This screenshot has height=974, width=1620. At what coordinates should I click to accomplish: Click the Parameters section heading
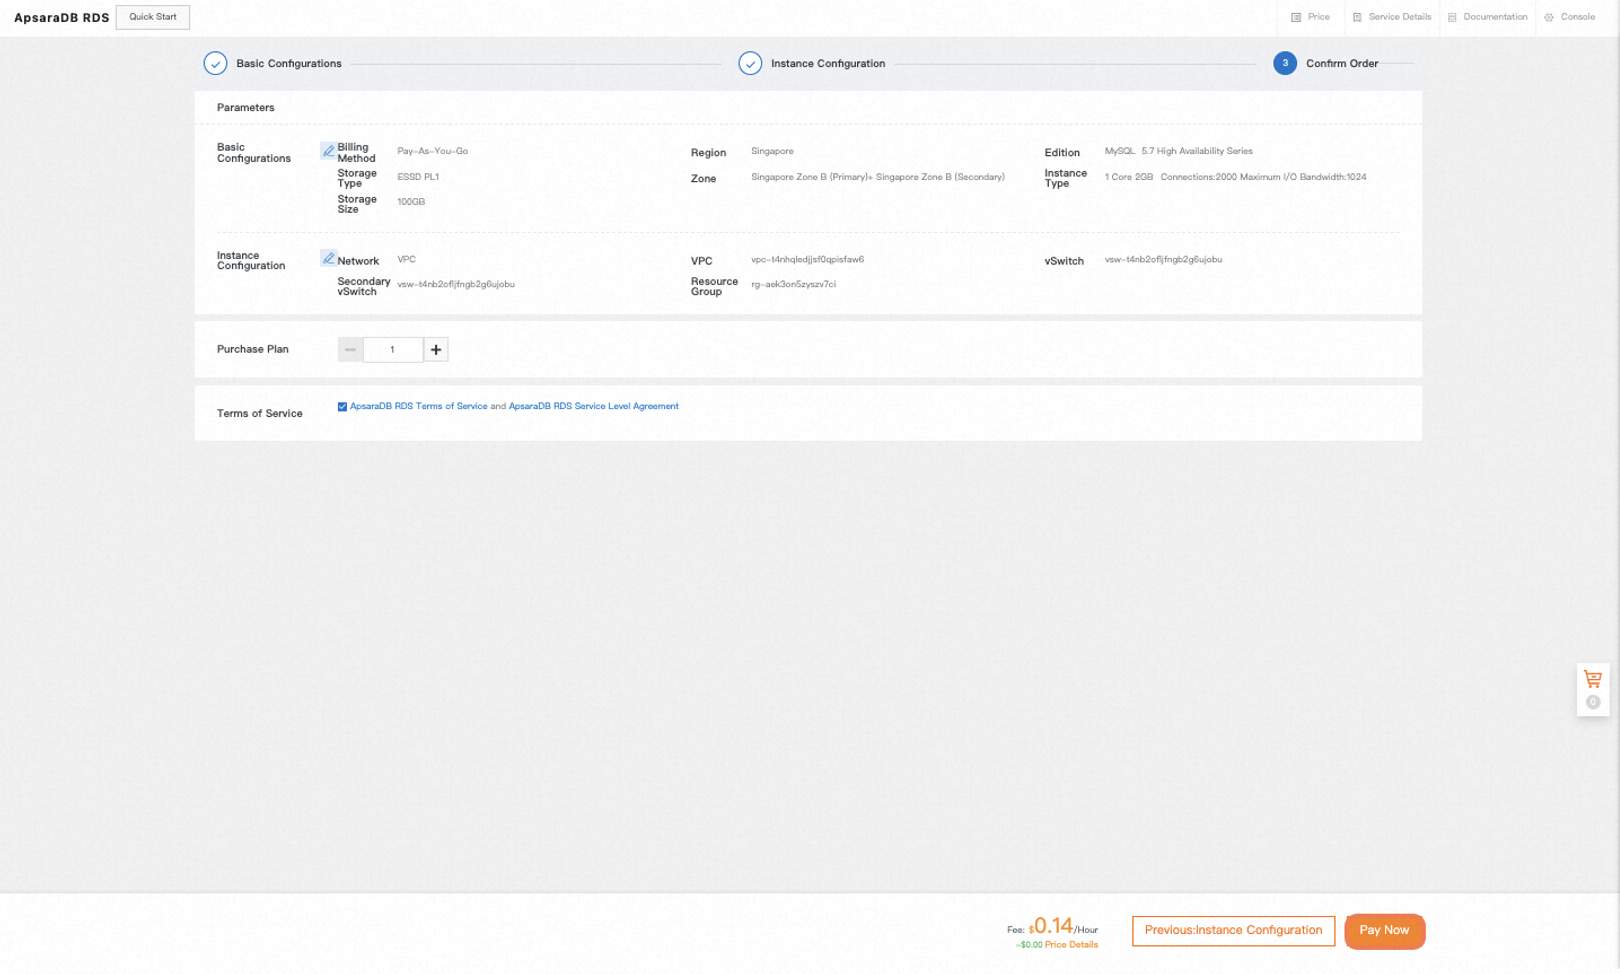(245, 107)
